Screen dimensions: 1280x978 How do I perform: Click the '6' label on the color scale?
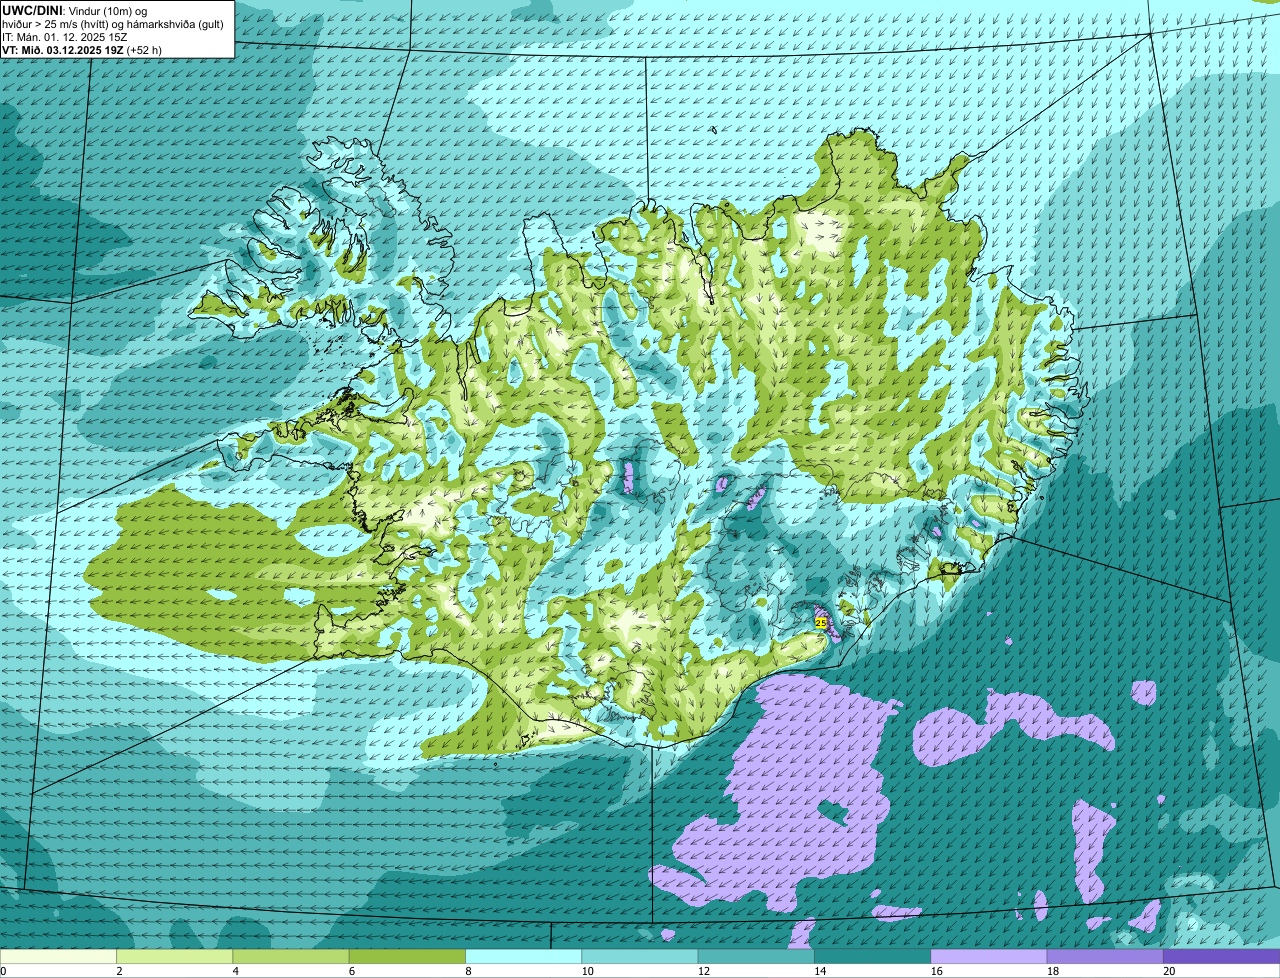[351, 971]
